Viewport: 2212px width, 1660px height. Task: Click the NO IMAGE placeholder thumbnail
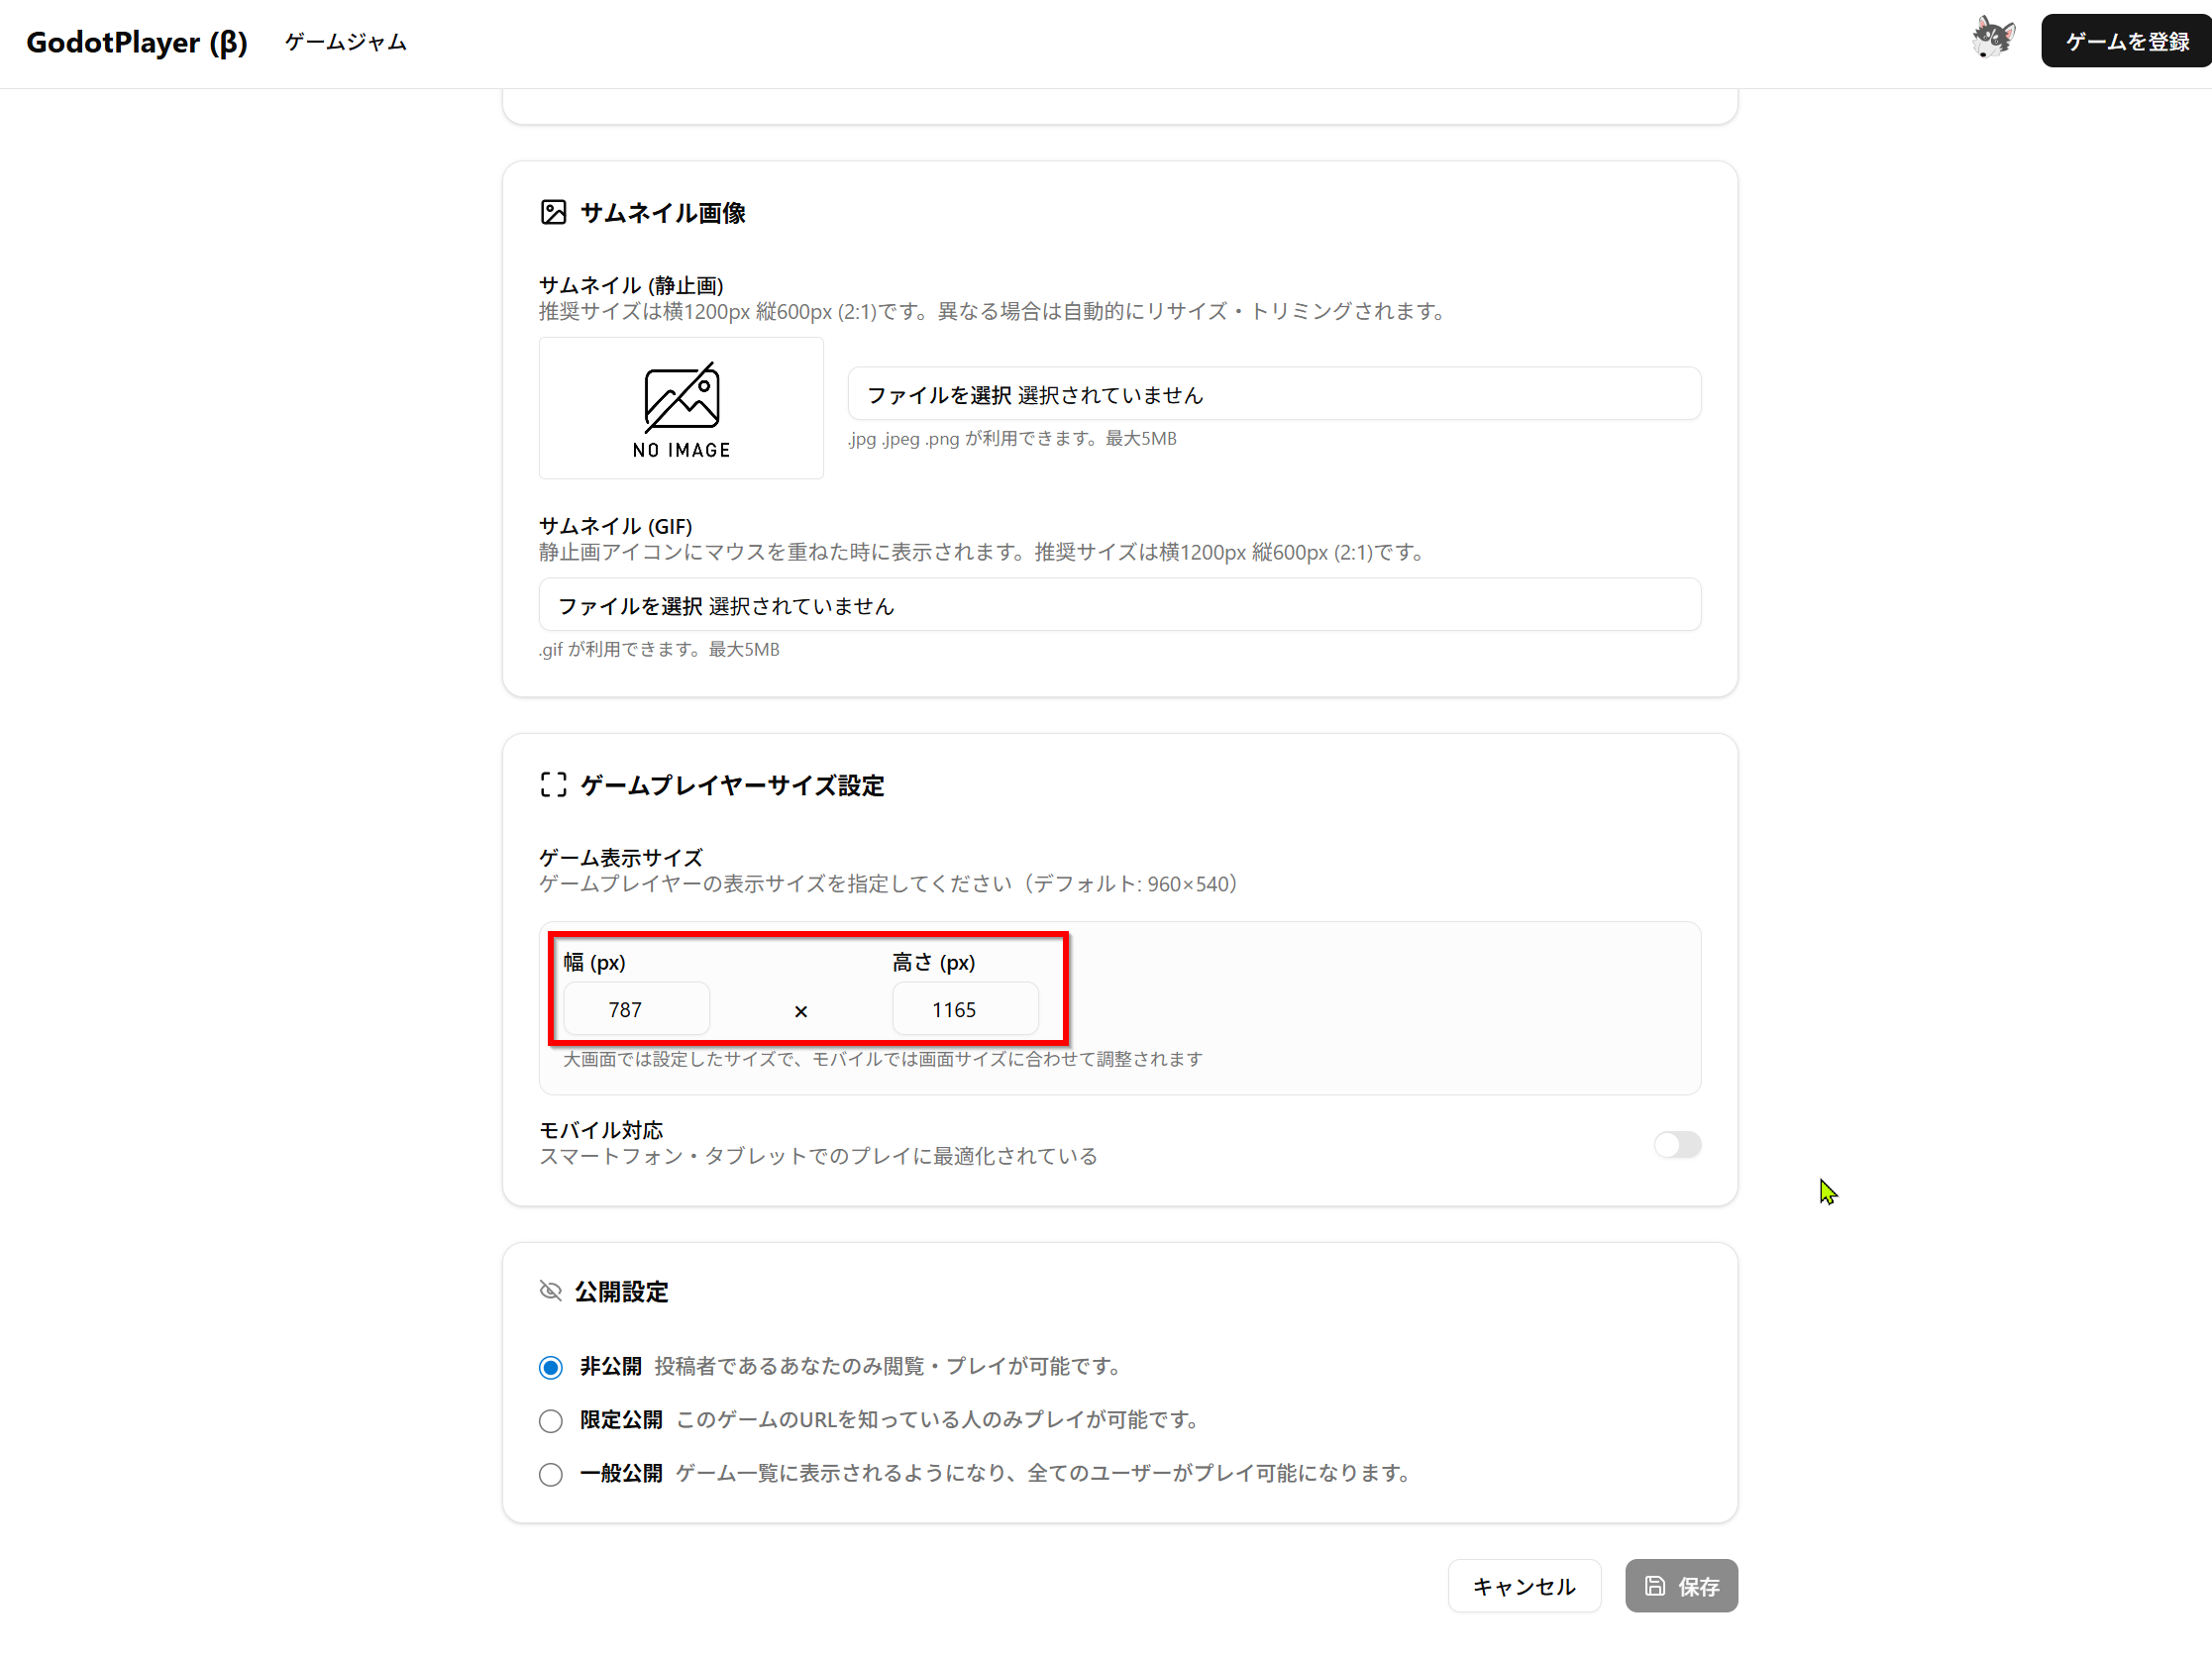pyautogui.click(x=681, y=408)
